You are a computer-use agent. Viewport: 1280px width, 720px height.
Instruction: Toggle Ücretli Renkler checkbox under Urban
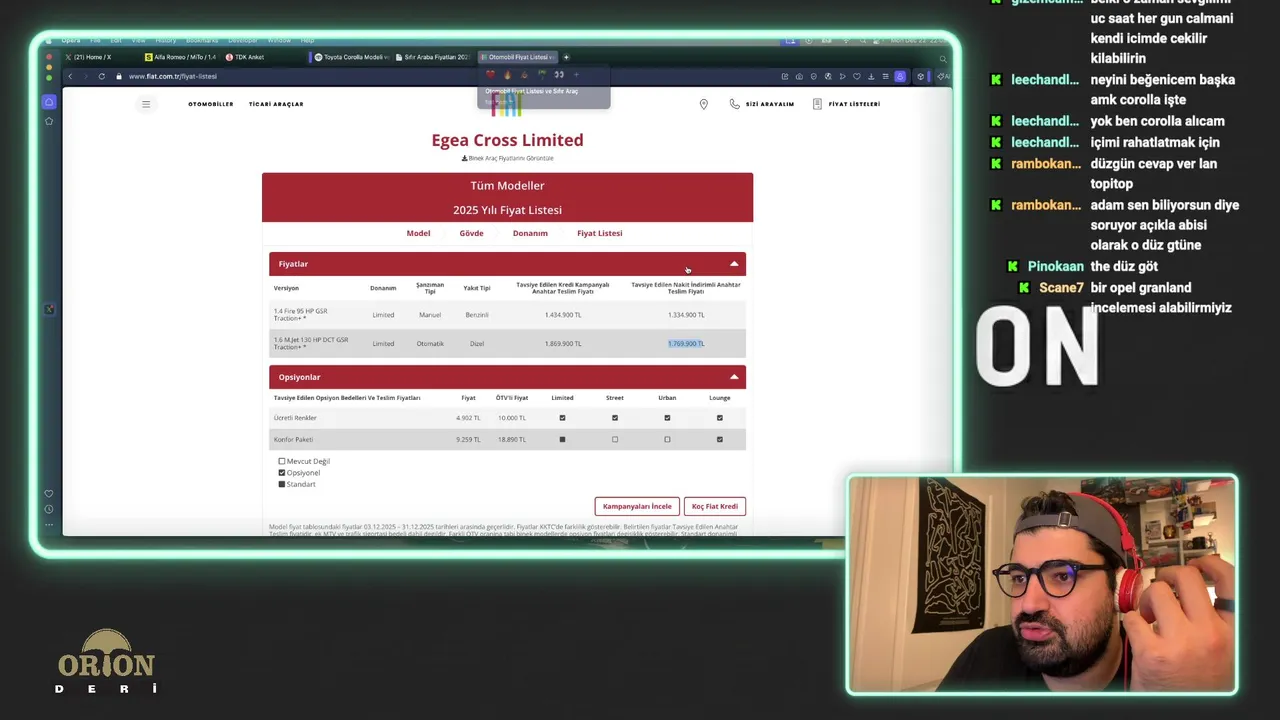coord(667,418)
